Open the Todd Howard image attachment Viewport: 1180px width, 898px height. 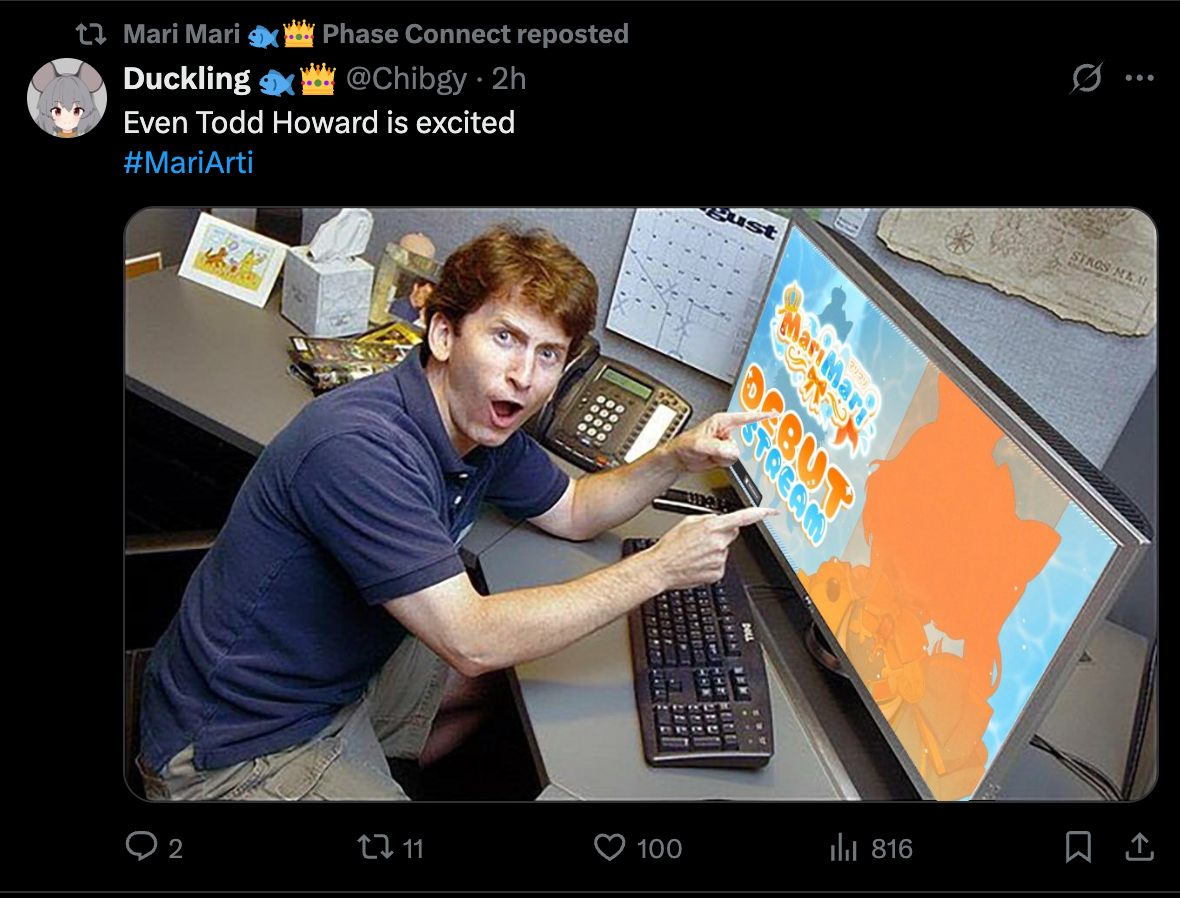coord(640,504)
